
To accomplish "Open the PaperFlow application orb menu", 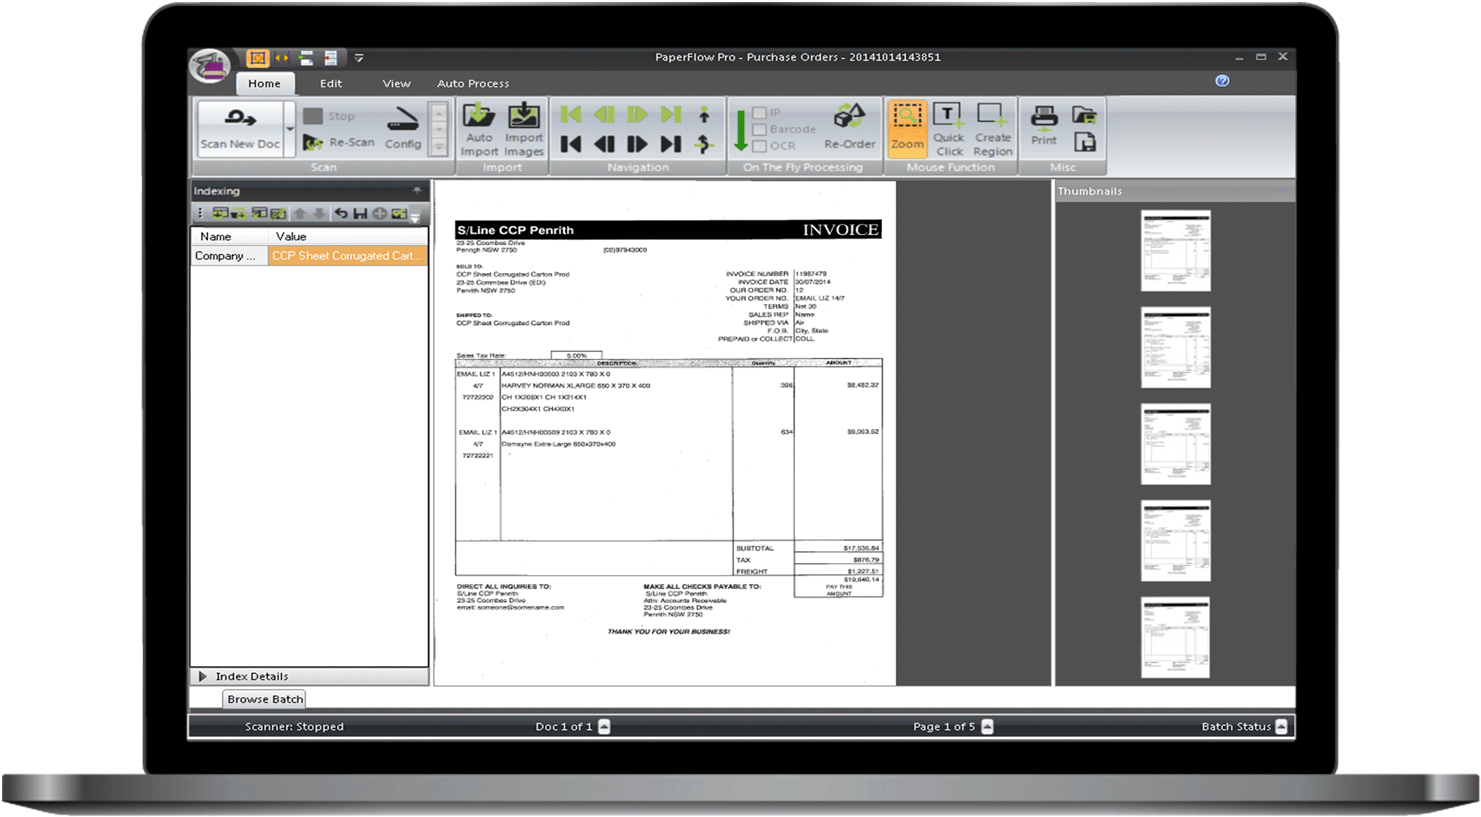I will tap(209, 67).
